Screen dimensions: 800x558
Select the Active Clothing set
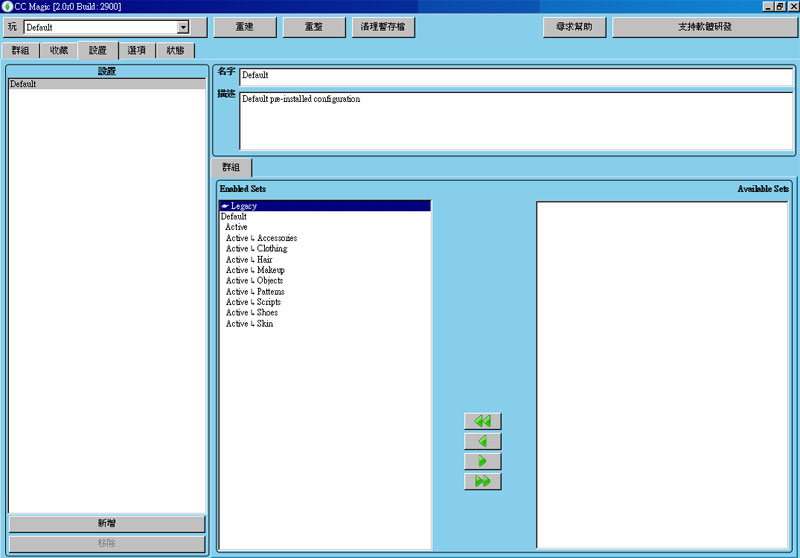(325, 249)
